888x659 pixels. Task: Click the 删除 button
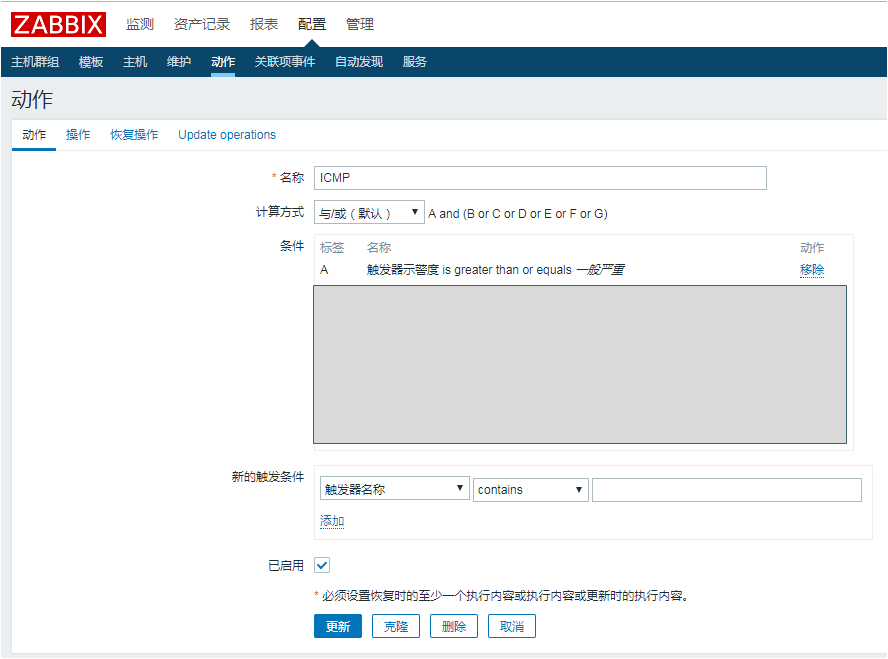tap(454, 626)
